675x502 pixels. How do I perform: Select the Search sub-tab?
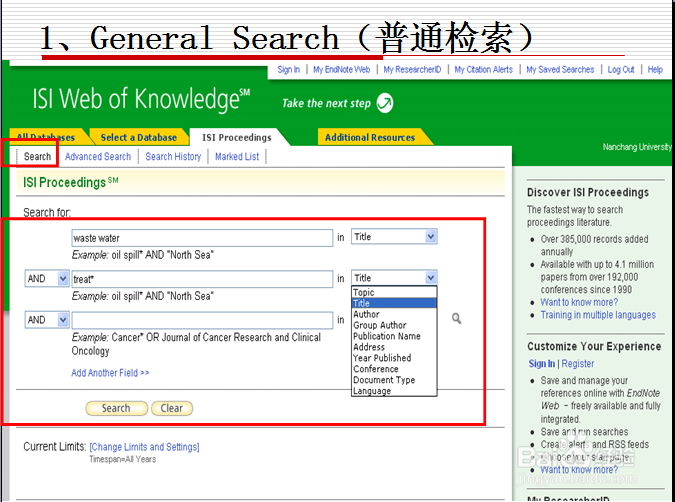pos(37,156)
